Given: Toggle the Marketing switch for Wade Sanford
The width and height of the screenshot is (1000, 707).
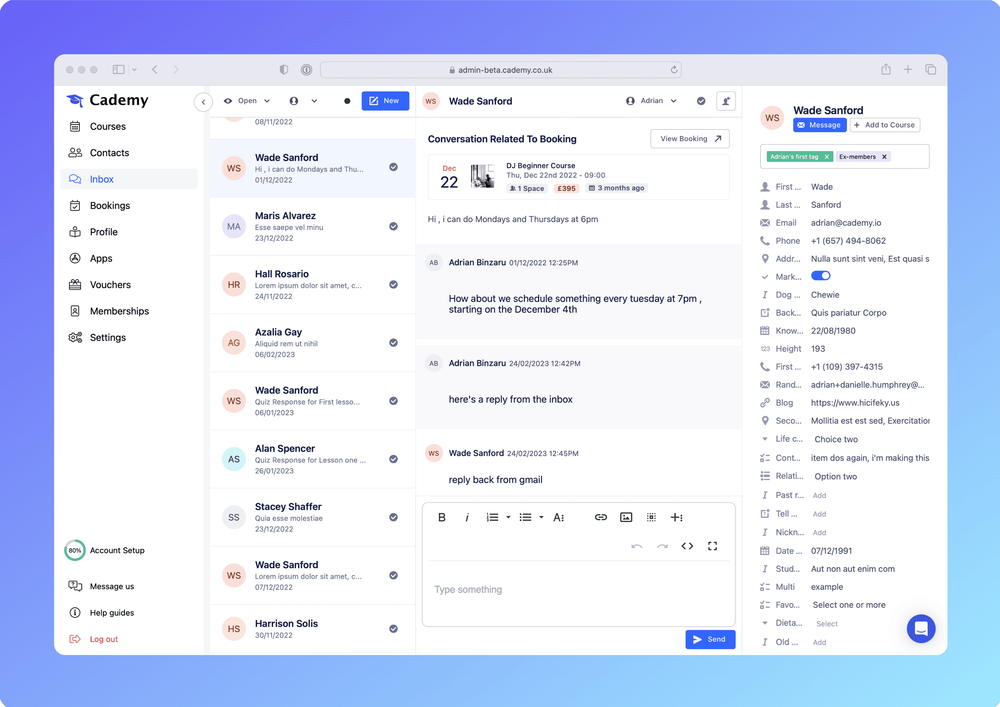Looking at the screenshot, I should point(820,276).
